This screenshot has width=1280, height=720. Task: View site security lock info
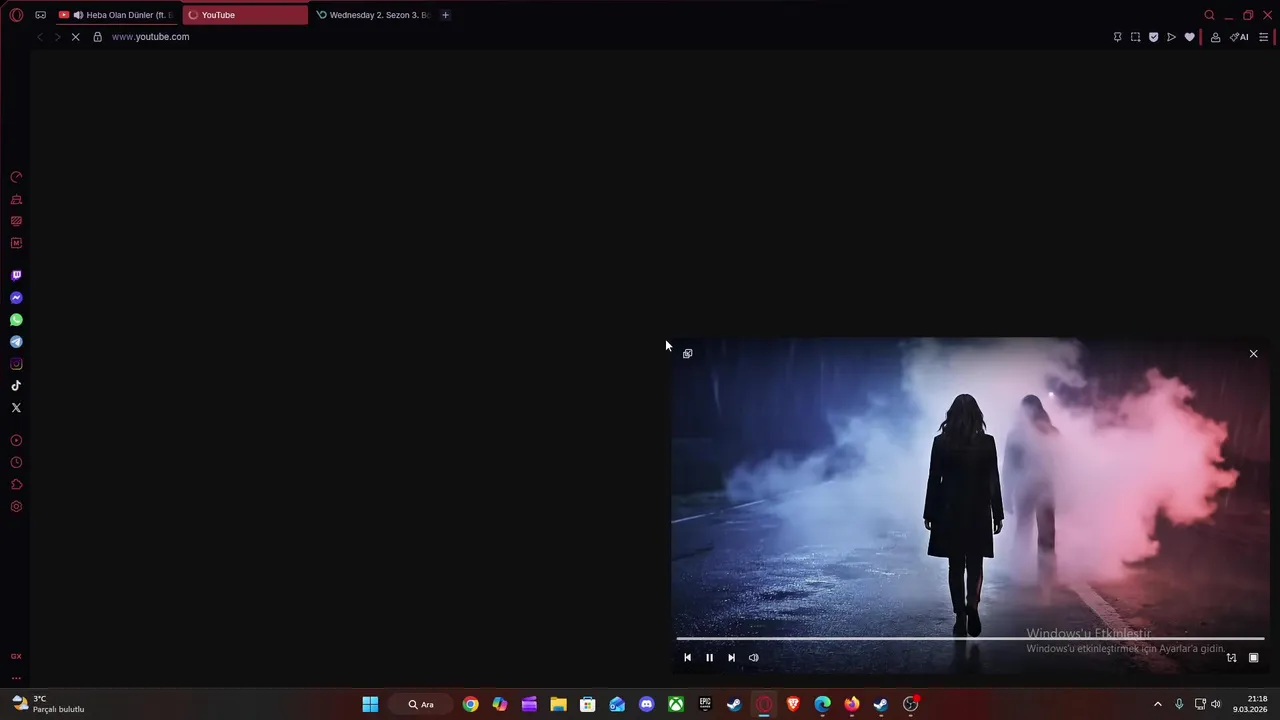[97, 37]
